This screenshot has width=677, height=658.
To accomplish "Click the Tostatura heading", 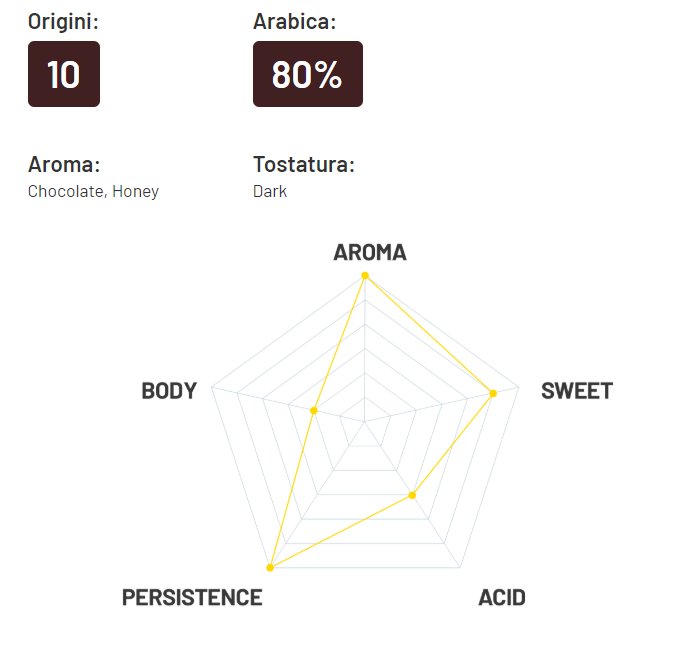I will [x=304, y=164].
